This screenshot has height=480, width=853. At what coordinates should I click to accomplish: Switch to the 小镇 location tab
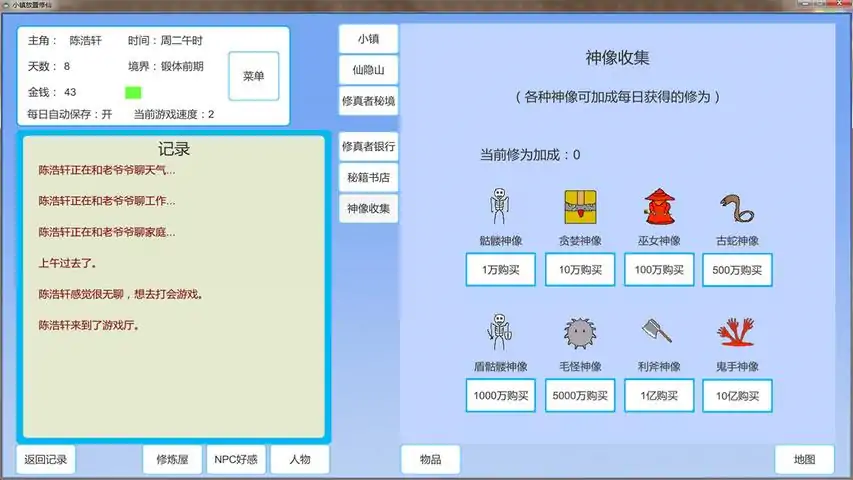point(369,40)
